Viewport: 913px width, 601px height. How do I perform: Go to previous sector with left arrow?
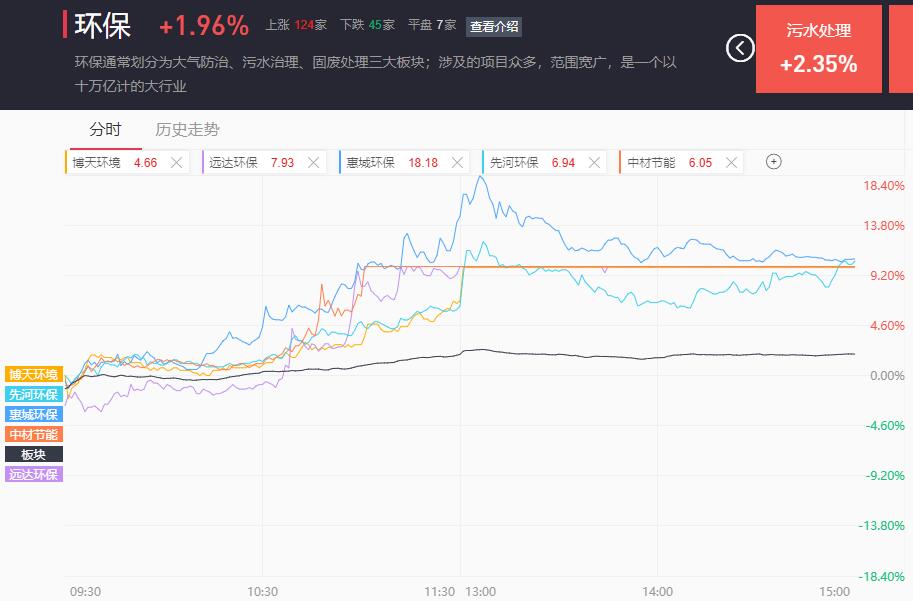click(740, 48)
